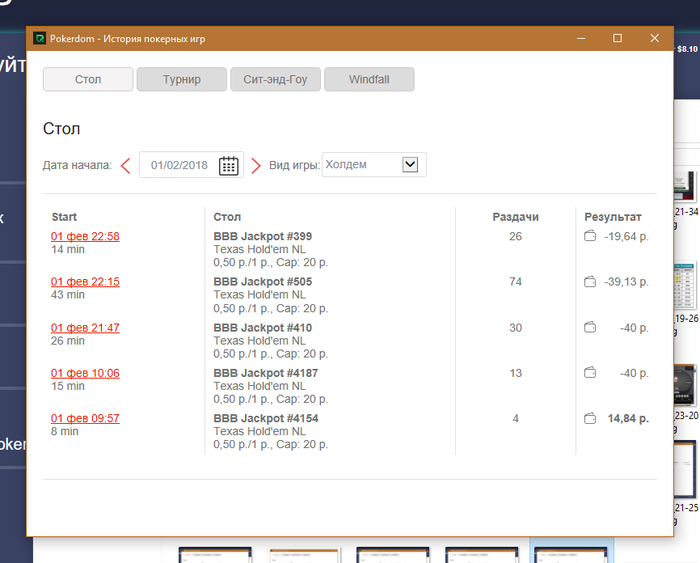The height and width of the screenshot is (563, 700).
Task: Open session link 01 фев 22:58
Action: [x=85, y=236]
